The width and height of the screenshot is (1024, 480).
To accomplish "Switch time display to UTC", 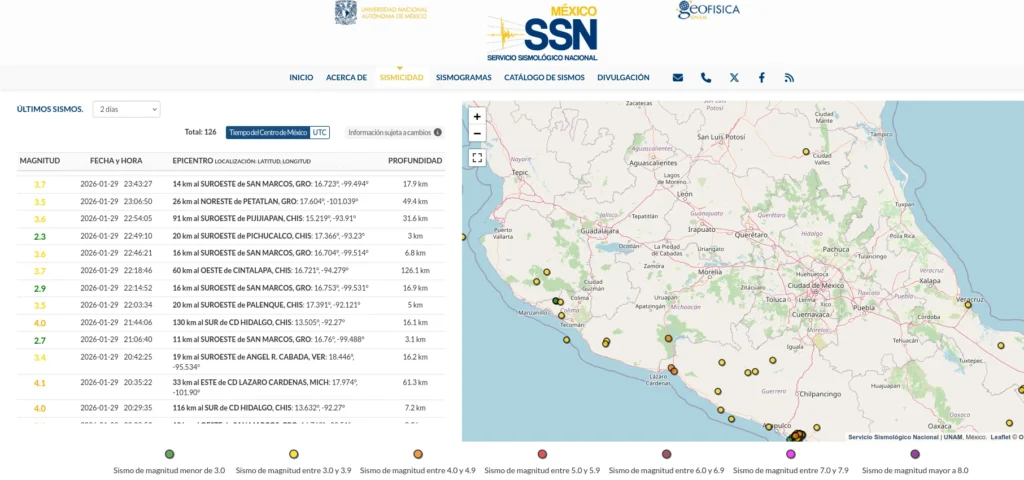I will click(x=319, y=132).
